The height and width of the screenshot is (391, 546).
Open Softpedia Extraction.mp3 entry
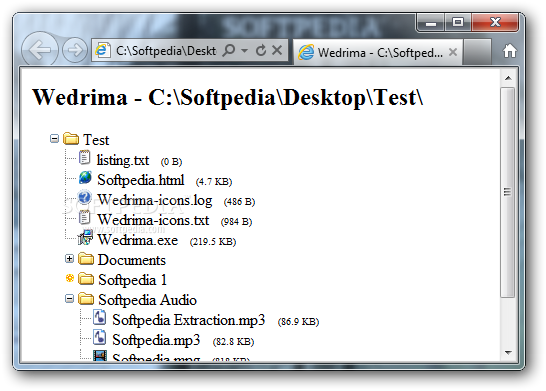click(188, 320)
